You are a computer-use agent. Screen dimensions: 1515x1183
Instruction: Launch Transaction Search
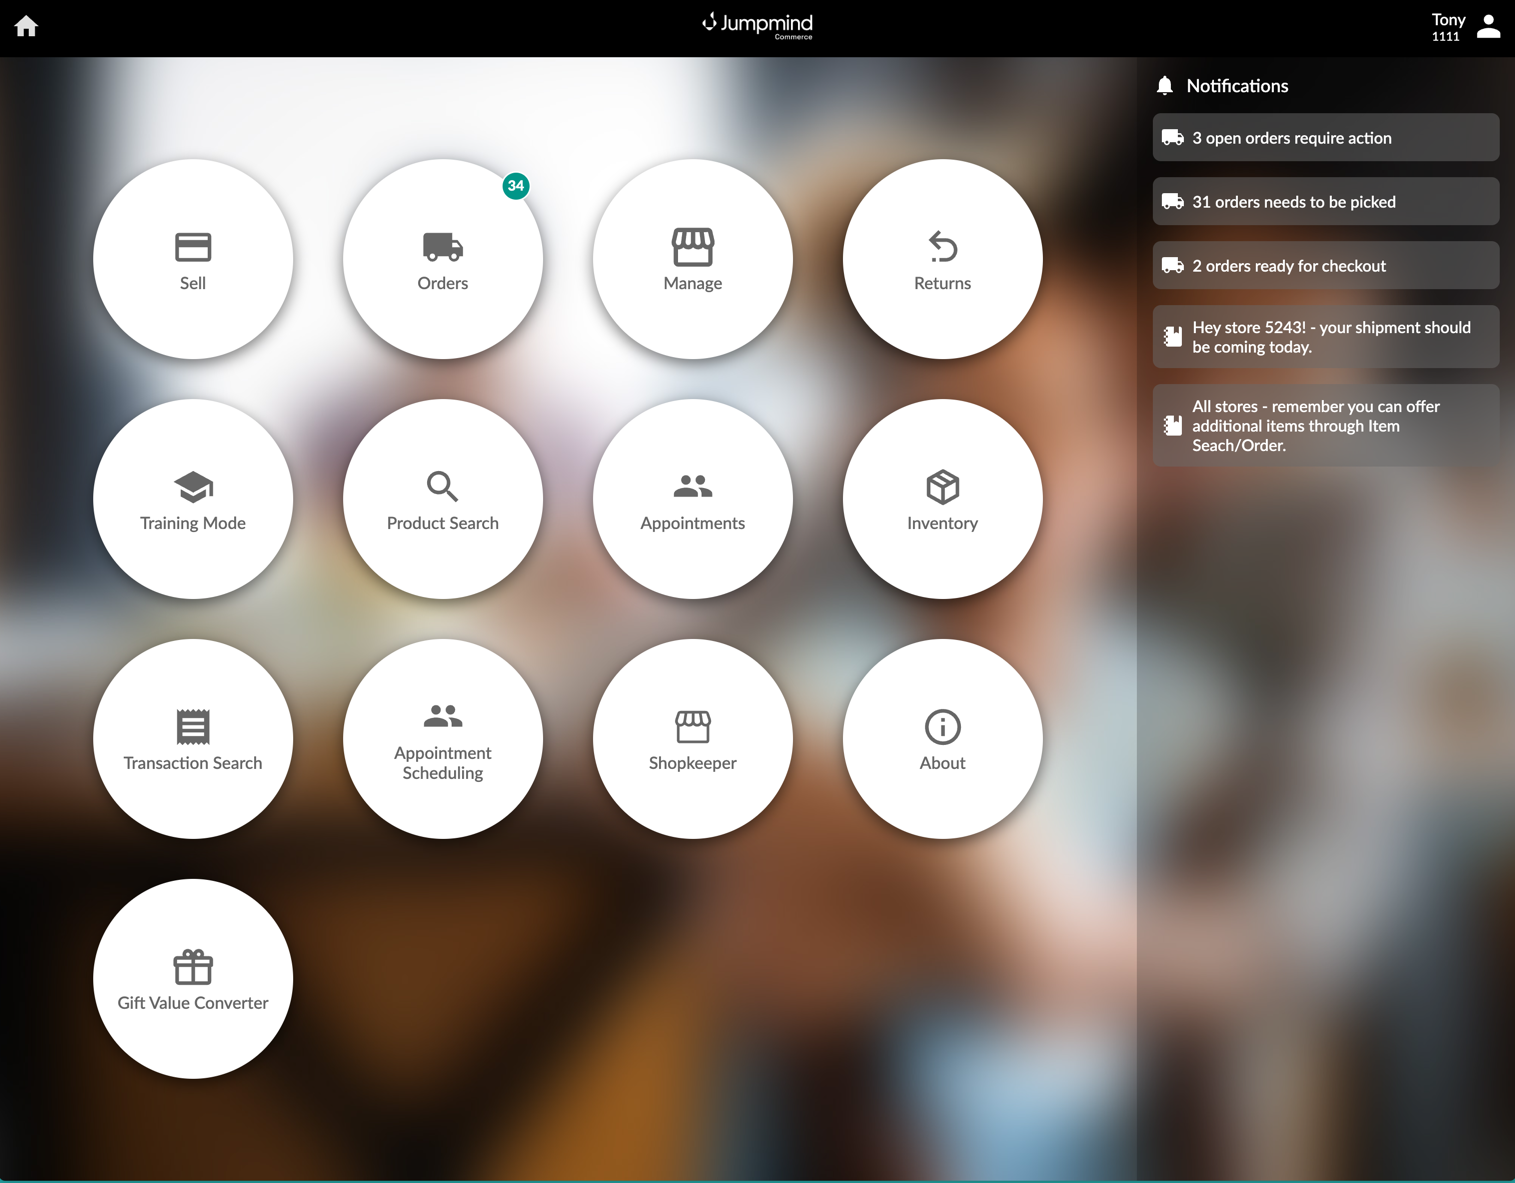point(193,739)
